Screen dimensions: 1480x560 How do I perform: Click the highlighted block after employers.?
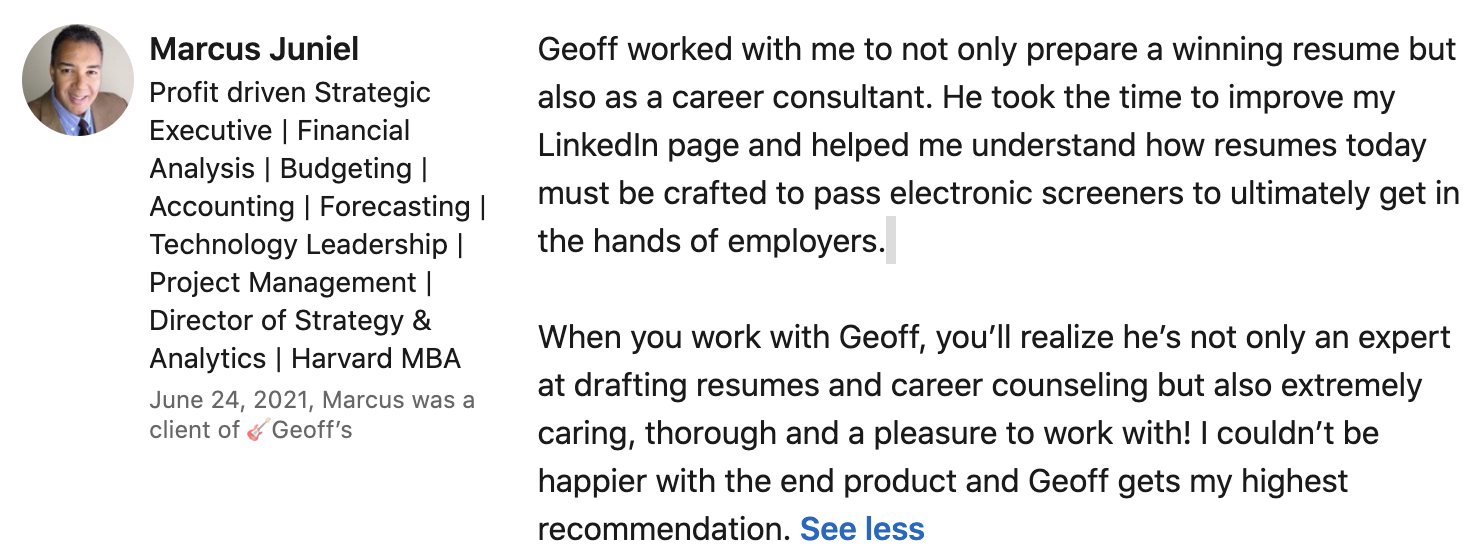[x=891, y=241]
